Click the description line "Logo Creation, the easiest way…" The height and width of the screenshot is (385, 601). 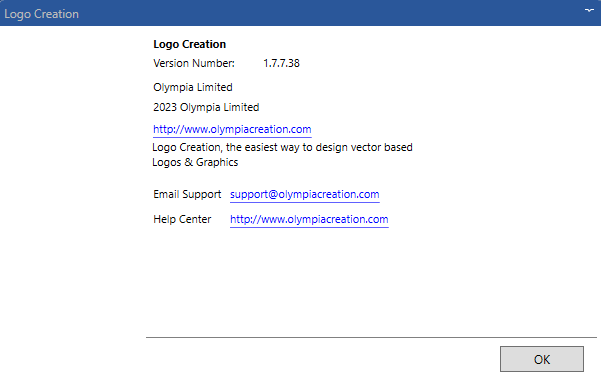282,147
